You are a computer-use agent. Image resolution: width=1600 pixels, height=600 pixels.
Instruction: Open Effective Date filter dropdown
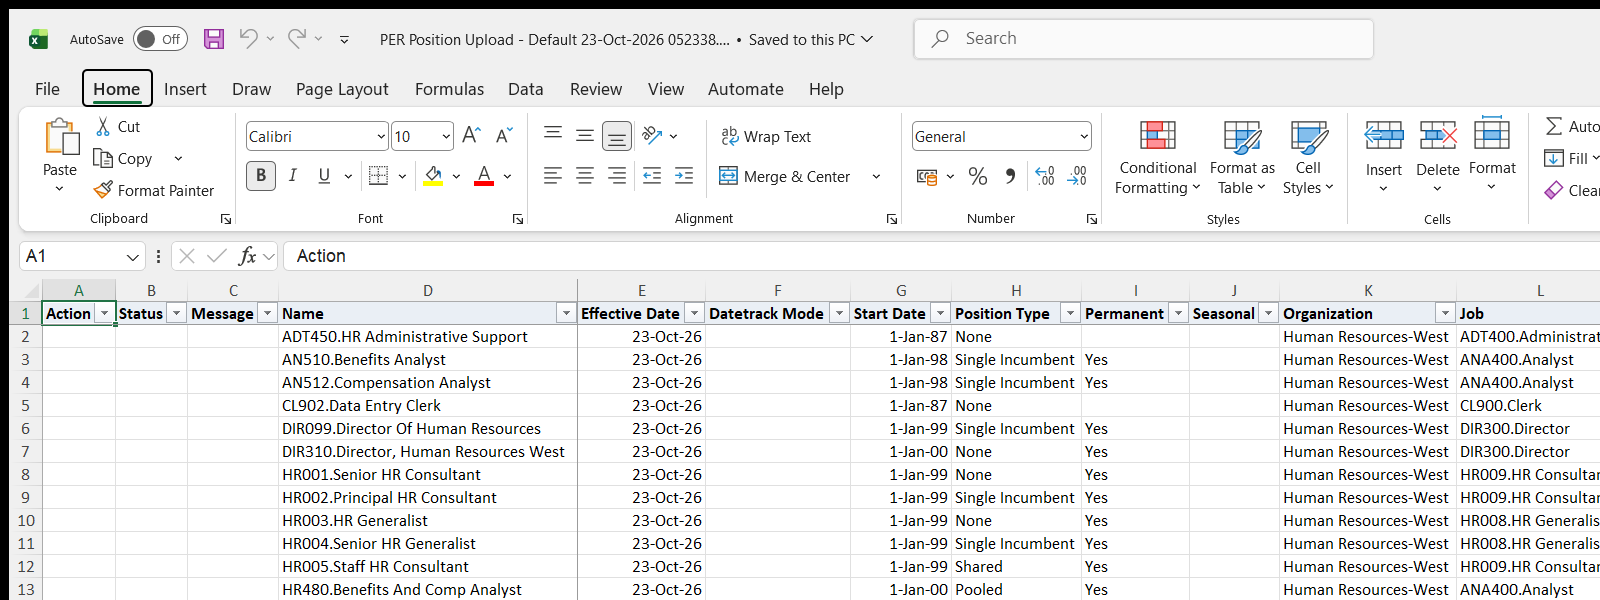(x=694, y=313)
